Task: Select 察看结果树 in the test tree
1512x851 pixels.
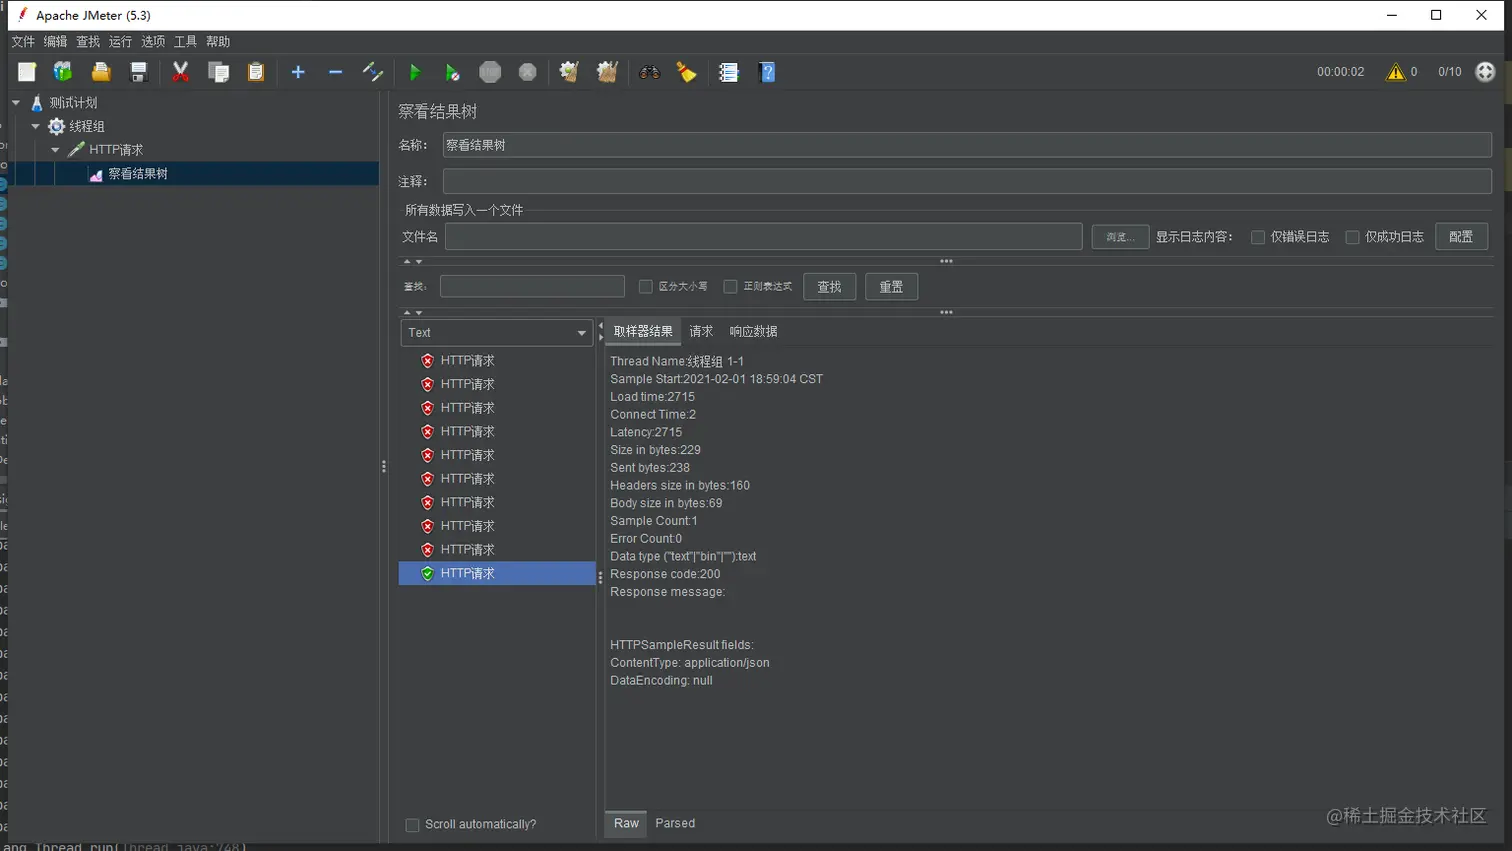Action: [x=138, y=174]
